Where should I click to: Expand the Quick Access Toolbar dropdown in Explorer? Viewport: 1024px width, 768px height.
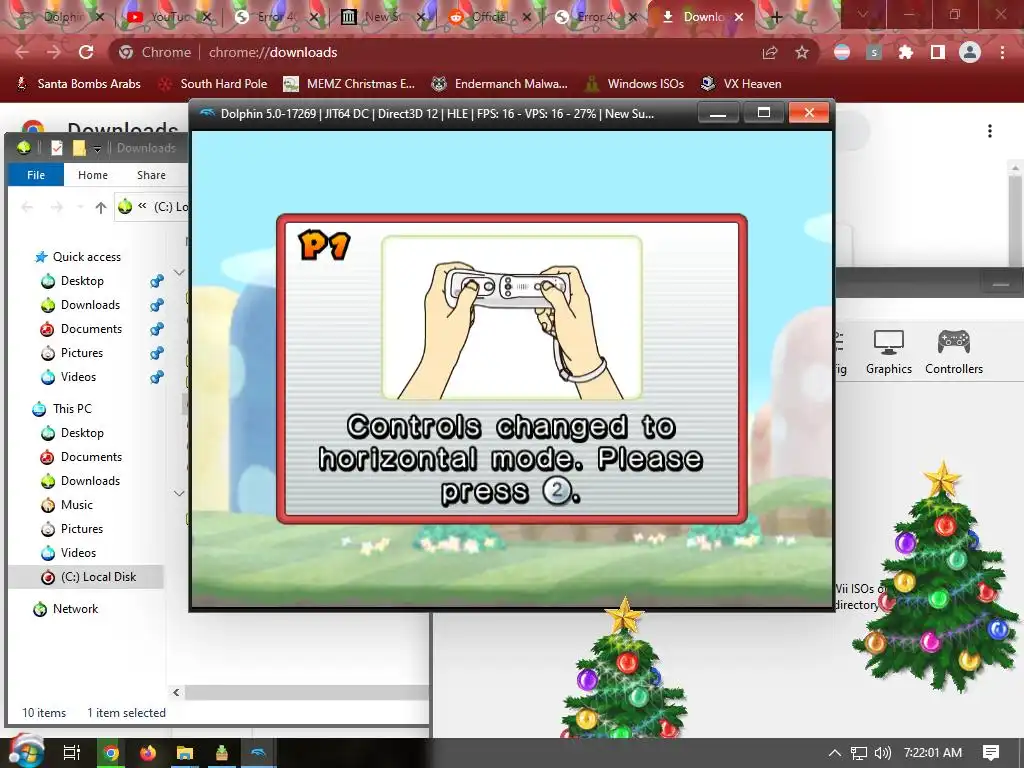tap(97, 149)
